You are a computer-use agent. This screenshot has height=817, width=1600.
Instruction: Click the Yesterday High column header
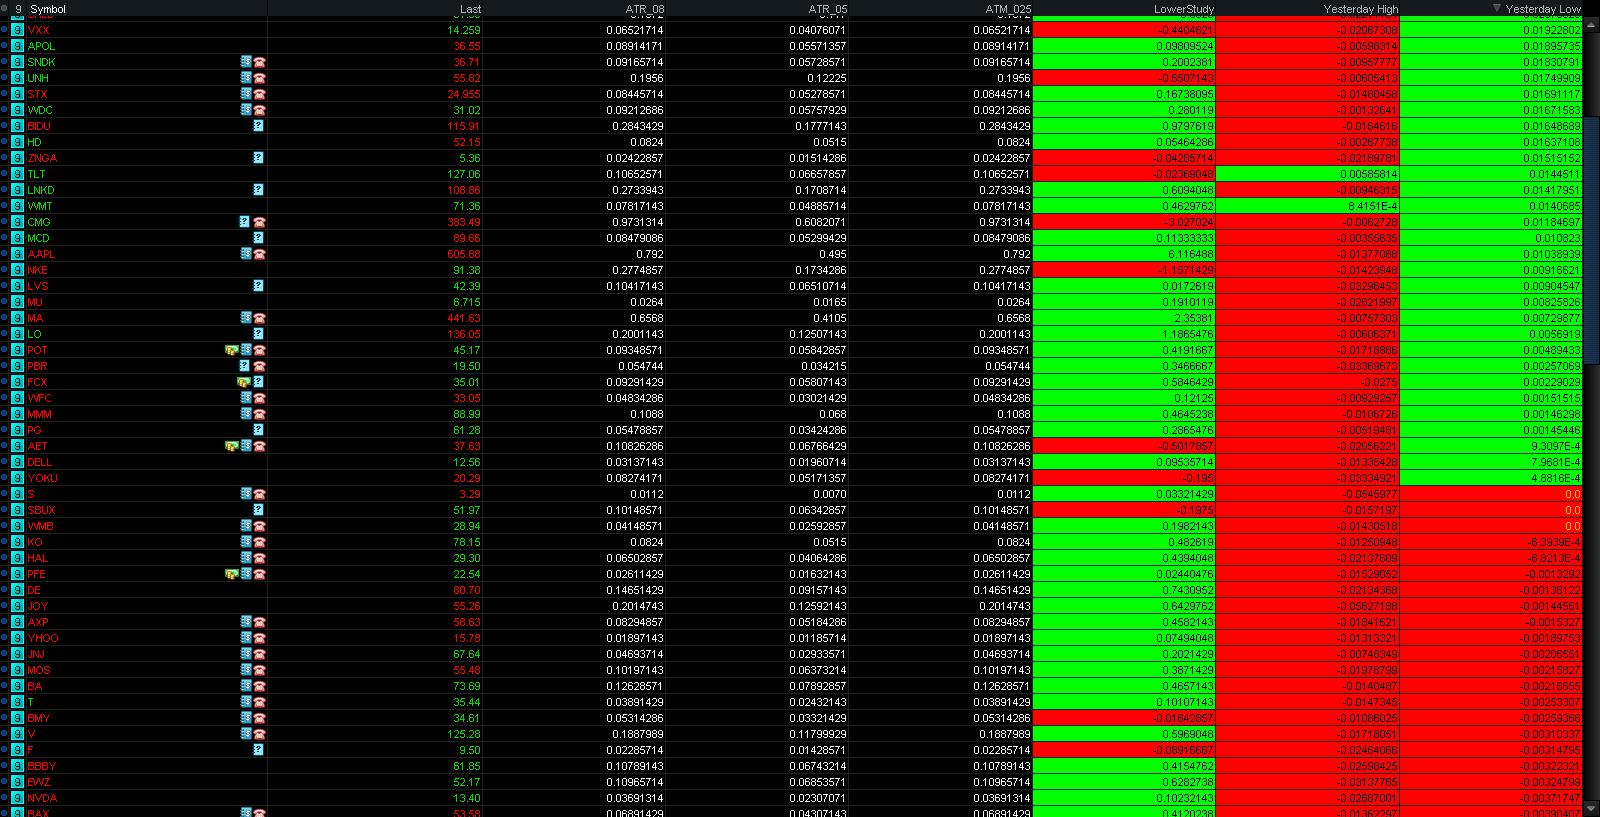pyautogui.click(x=1361, y=9)
